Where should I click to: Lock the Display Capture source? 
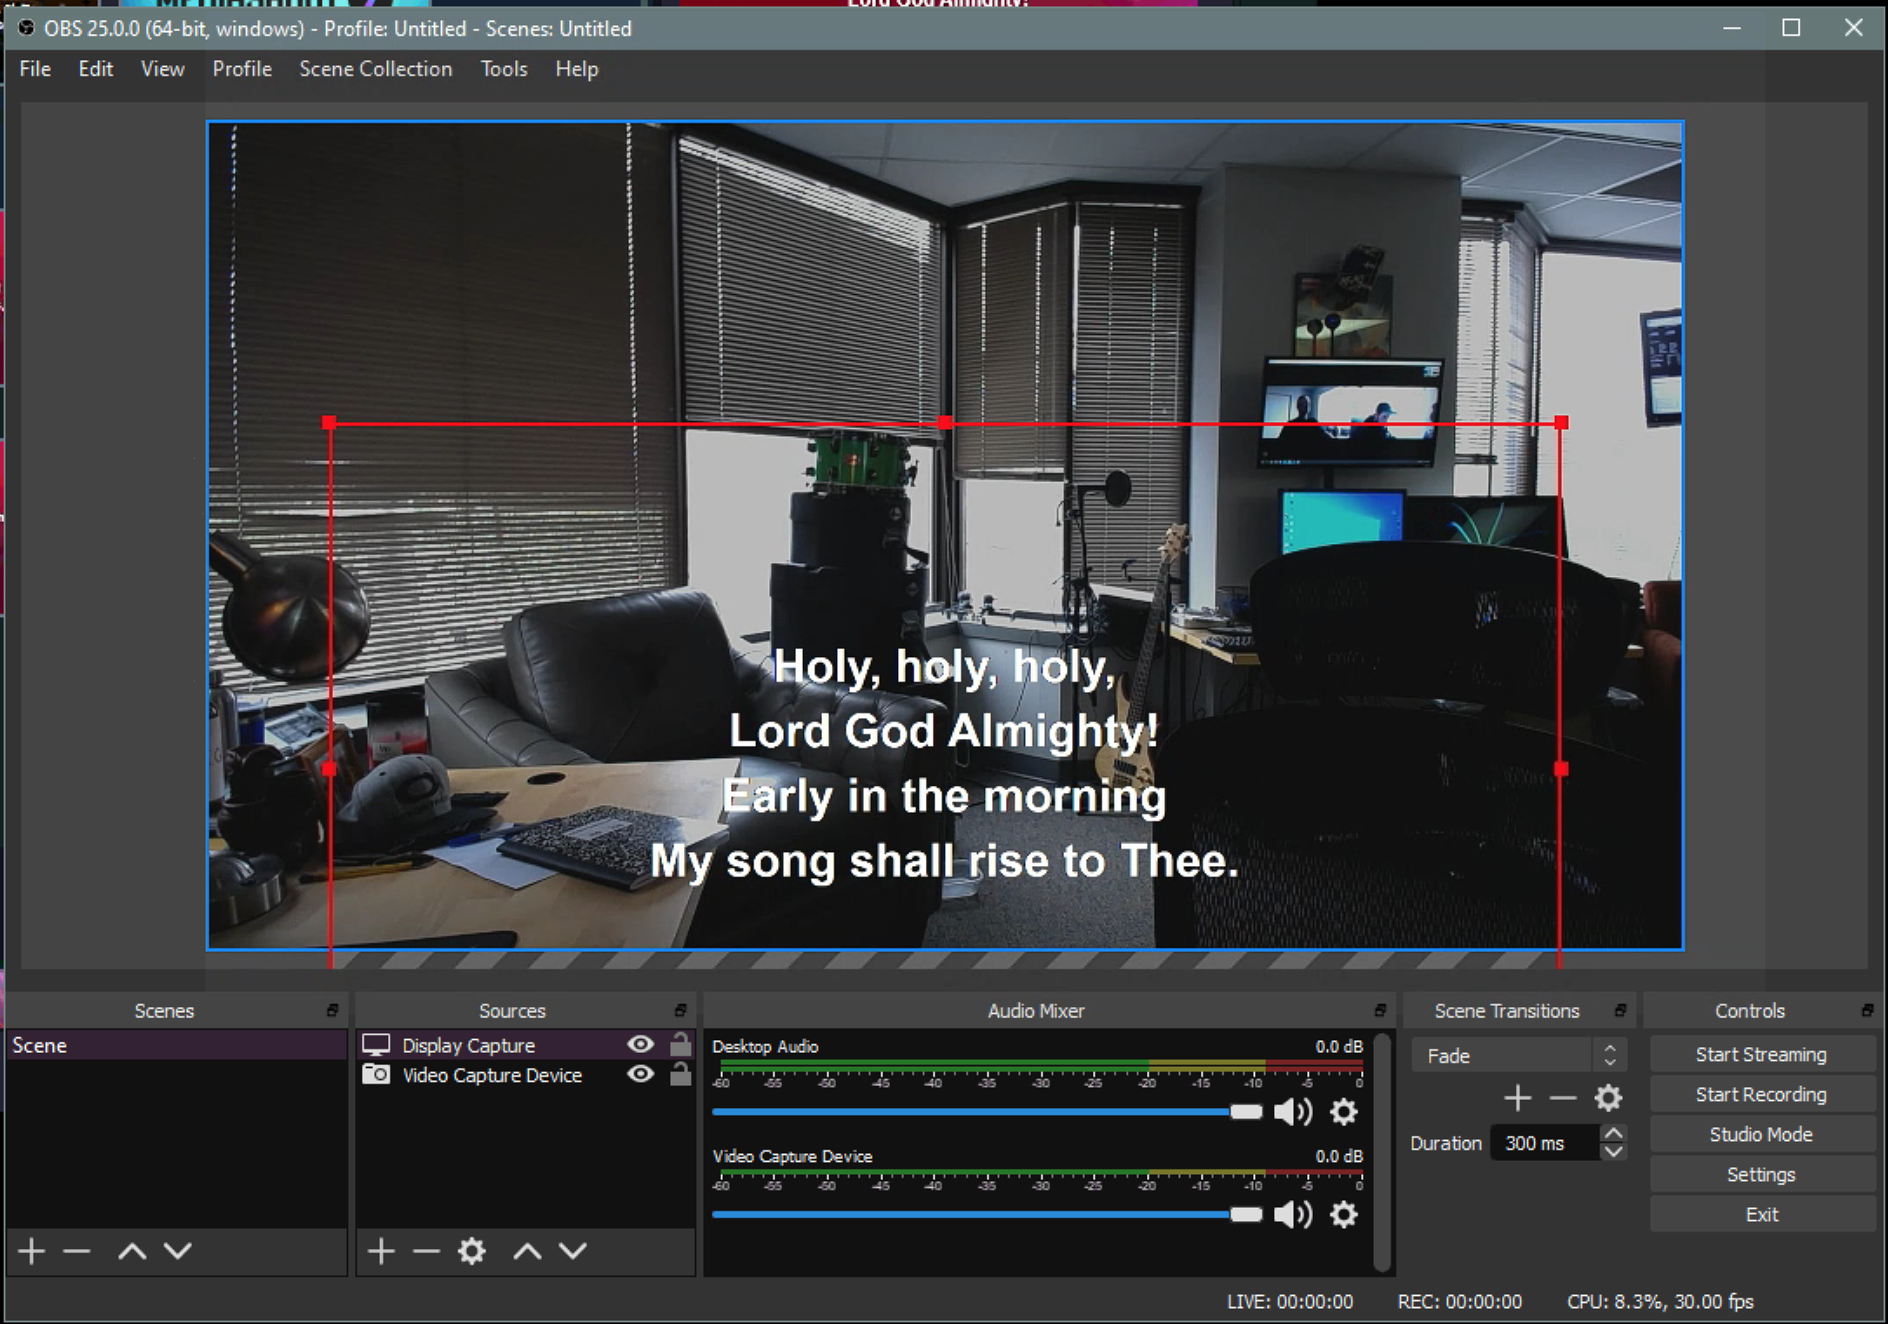(680, 1045)
